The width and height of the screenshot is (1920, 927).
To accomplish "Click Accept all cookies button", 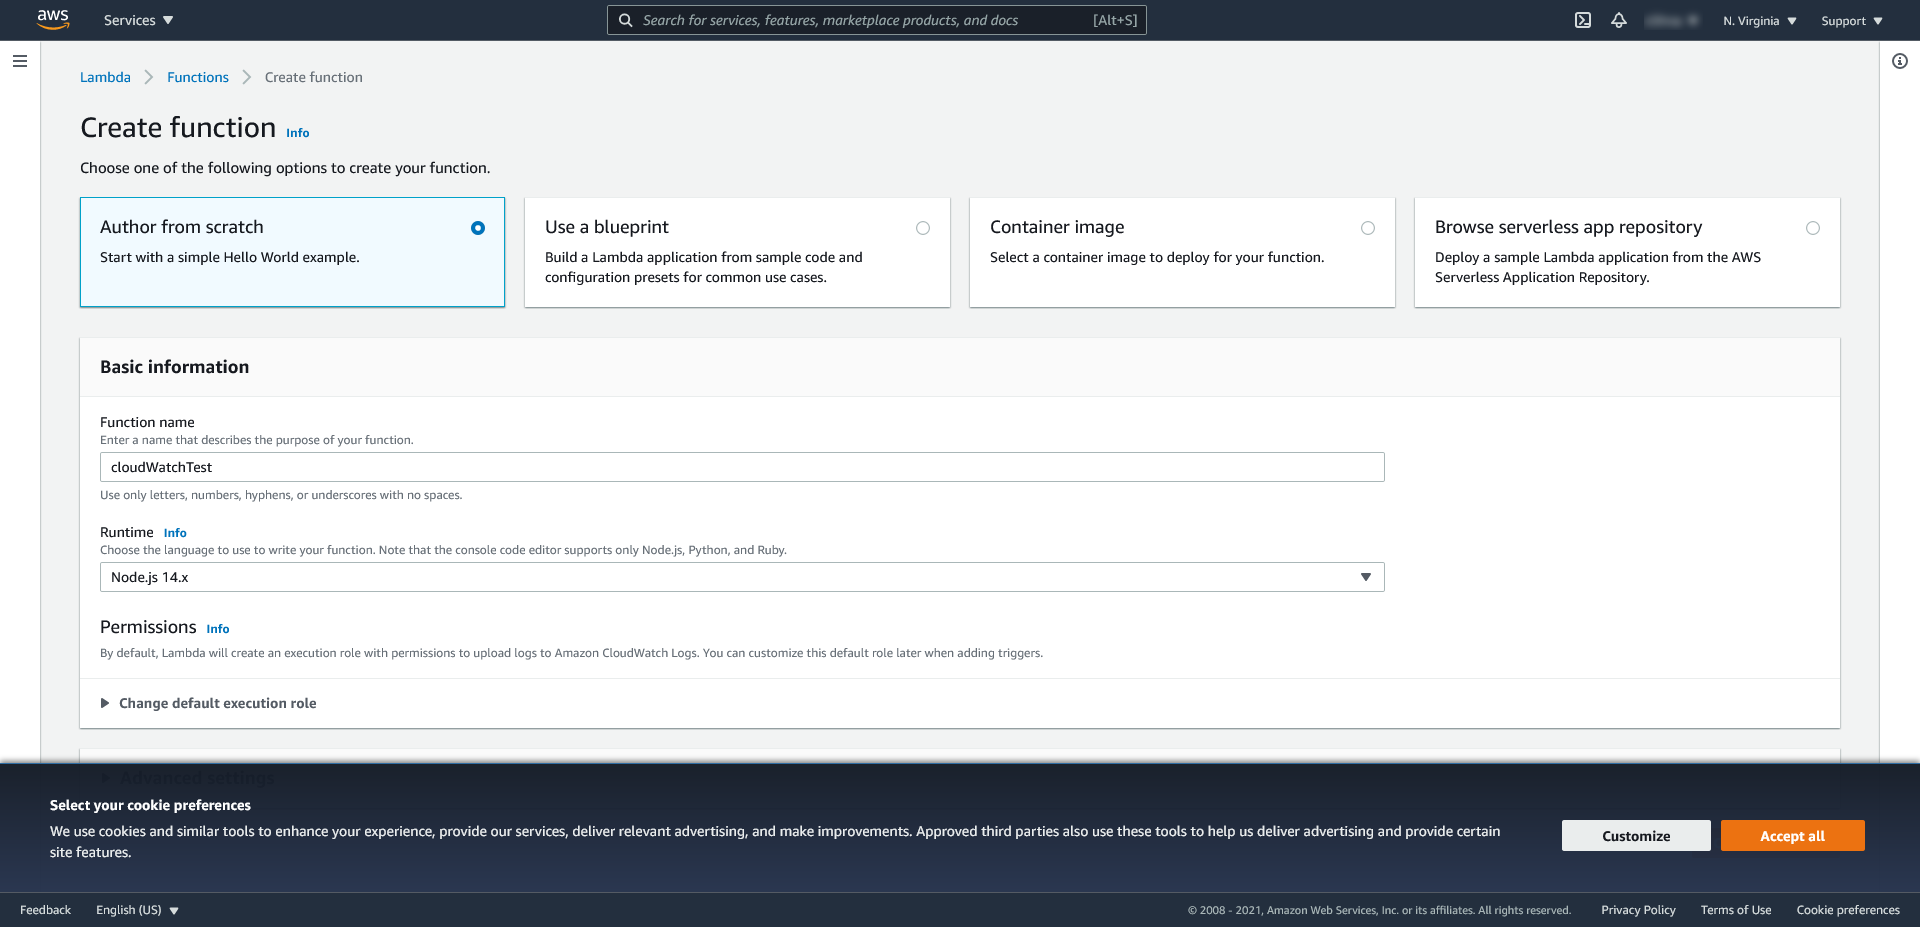I will point(1793,836).
